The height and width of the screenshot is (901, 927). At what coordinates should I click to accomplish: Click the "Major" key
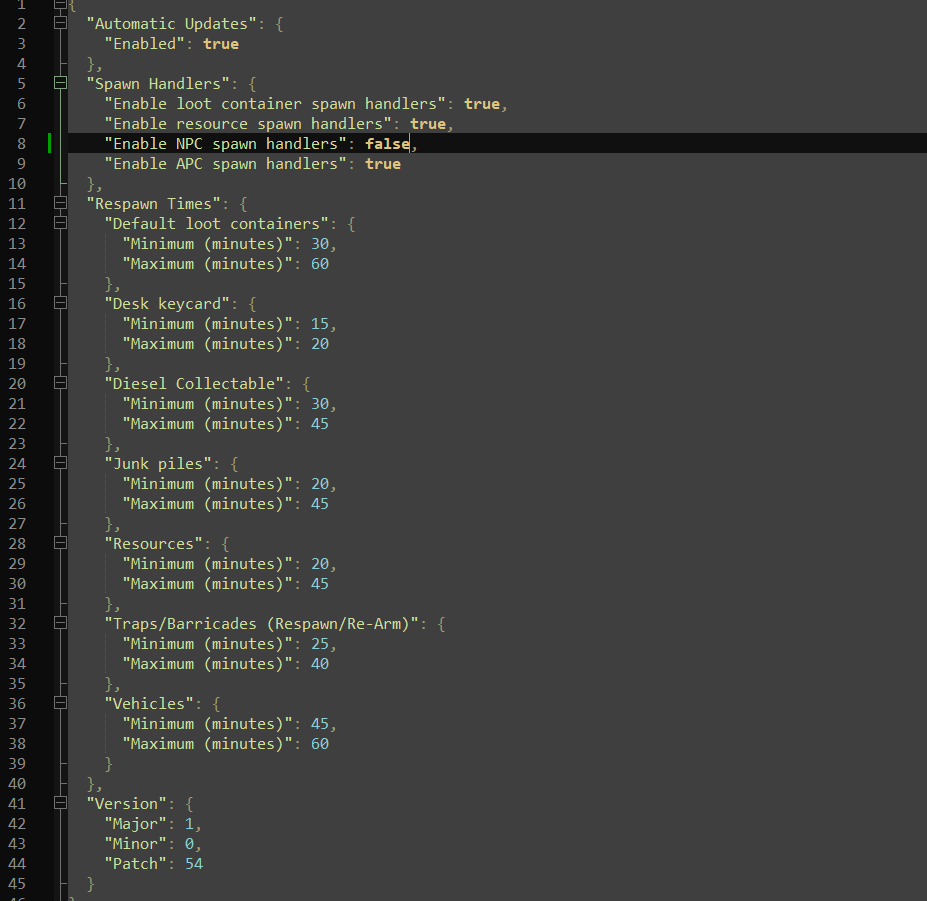click(x=135, y=824)
